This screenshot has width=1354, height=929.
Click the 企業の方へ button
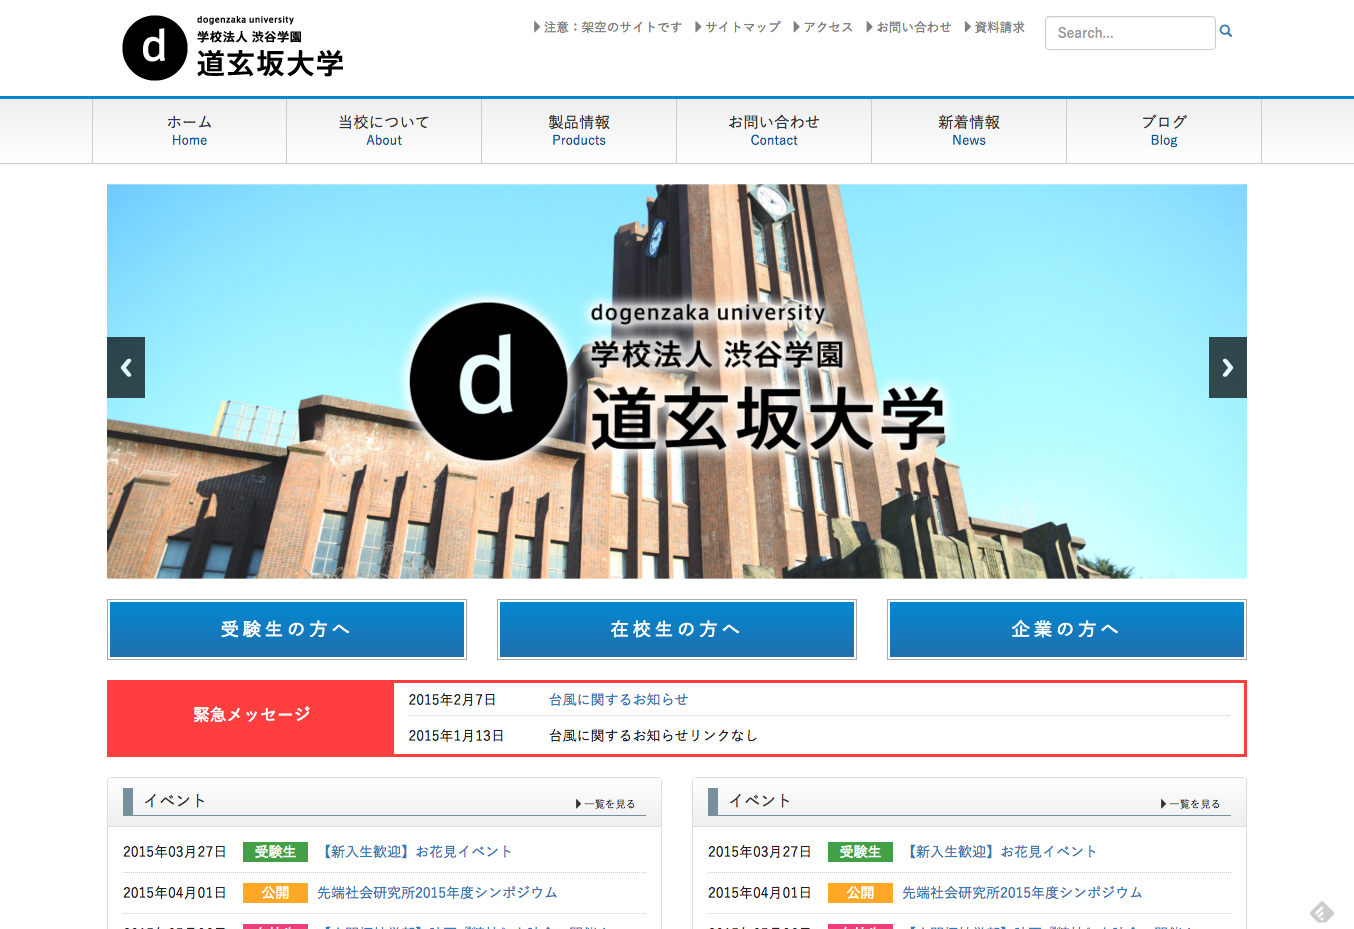click(x=1067, y=629)
